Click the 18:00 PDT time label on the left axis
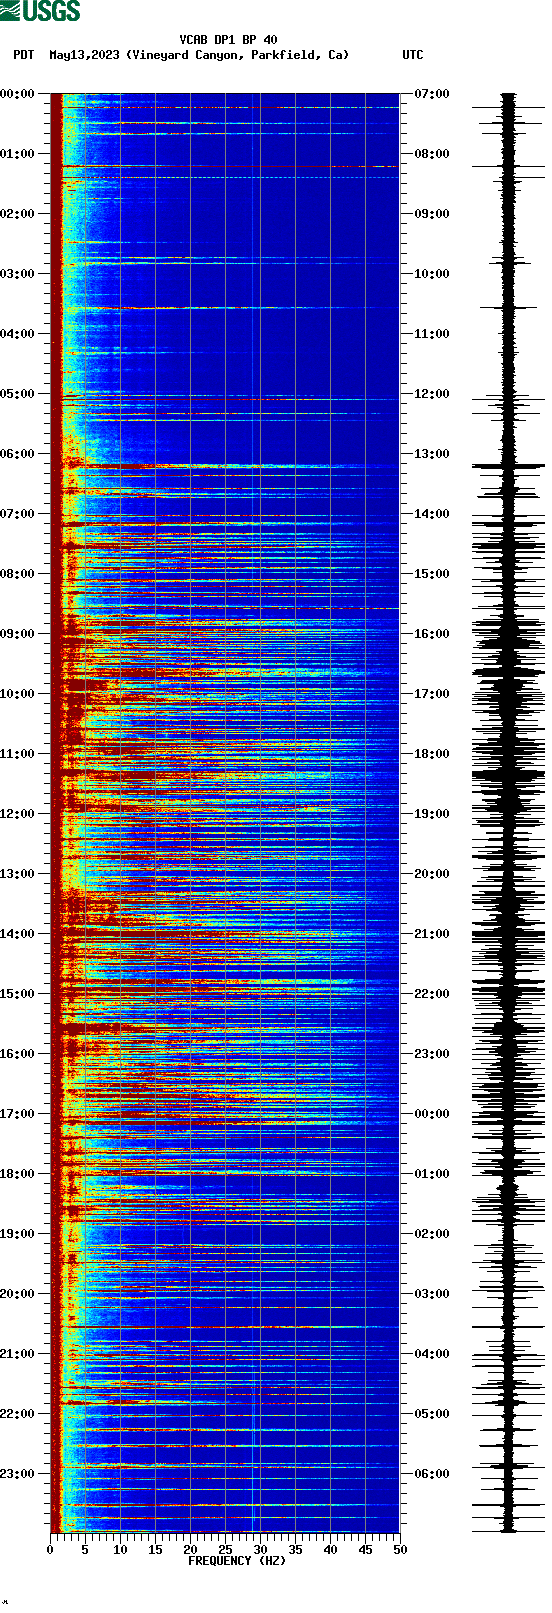The image size is (552, 1613). [17, 1174]
